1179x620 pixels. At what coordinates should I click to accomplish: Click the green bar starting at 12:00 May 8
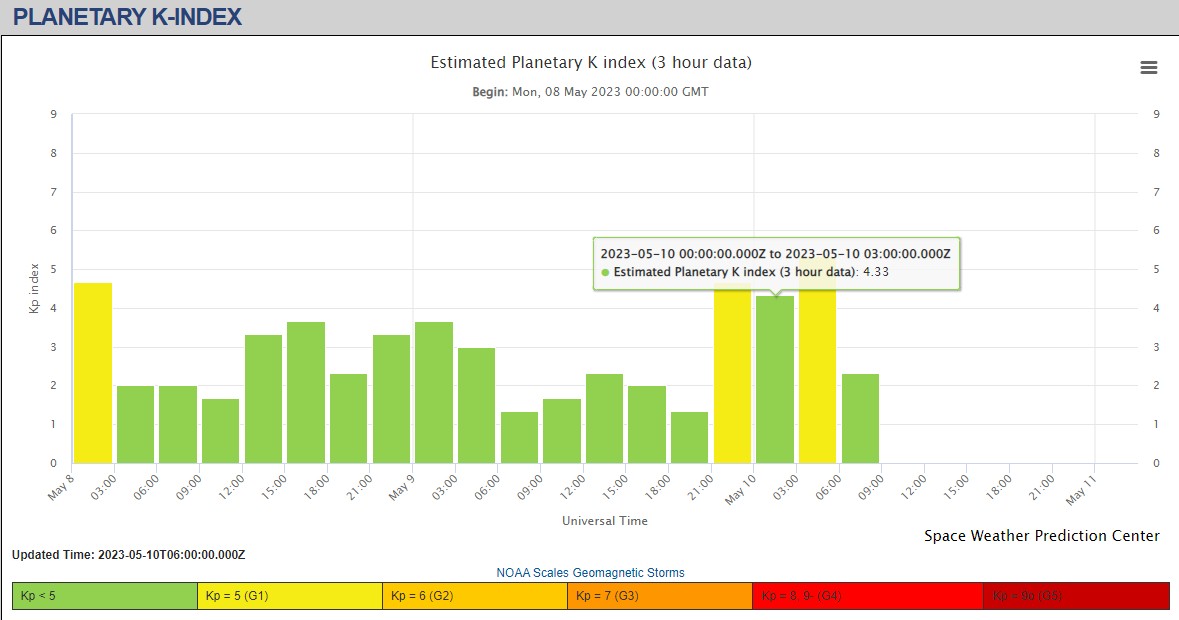click(x=264, y=399)
